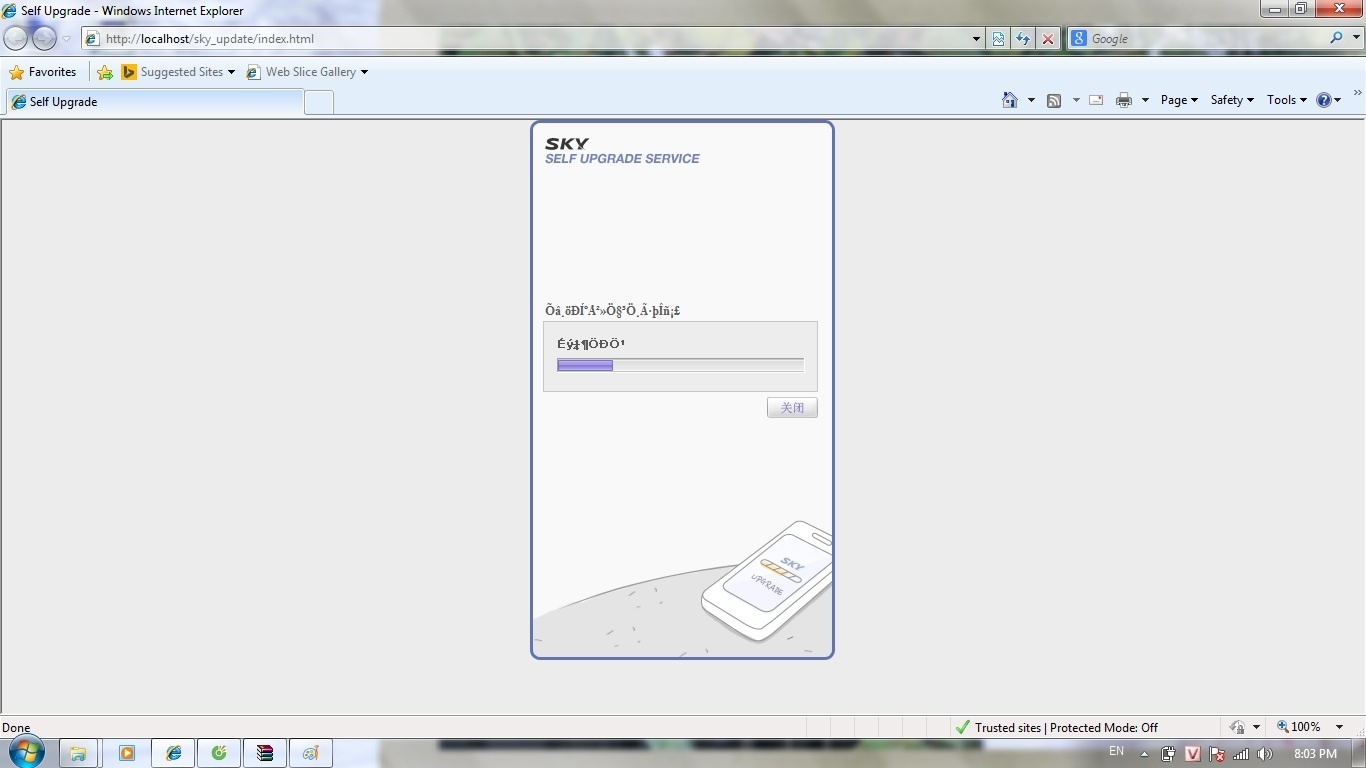Expand the command bar overflow chevron
This screenshot has width=1366, height=768.
coord(1357,94)
